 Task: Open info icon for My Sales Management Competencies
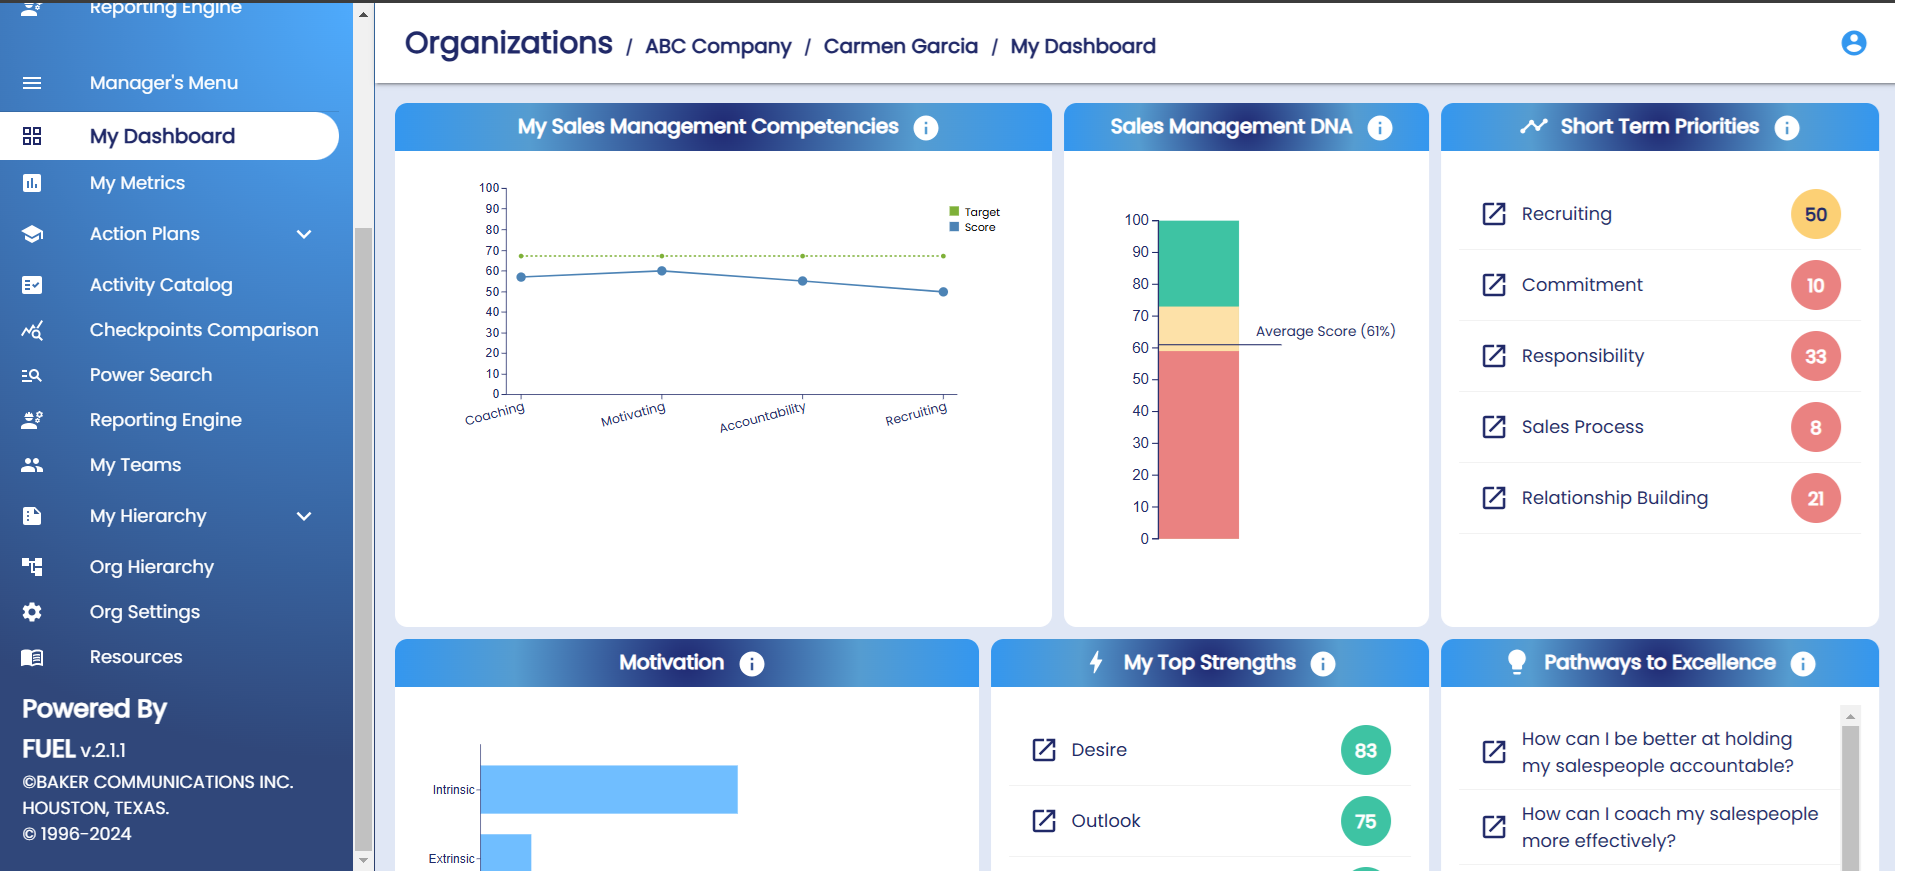[926, 128]
